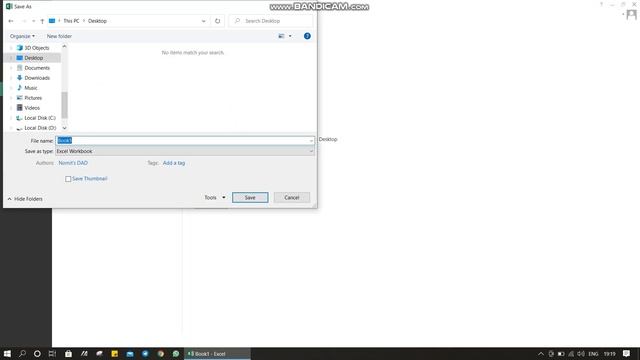Open the Tools dropdown menu
This screenshot has height=360, width=640.
215,198
